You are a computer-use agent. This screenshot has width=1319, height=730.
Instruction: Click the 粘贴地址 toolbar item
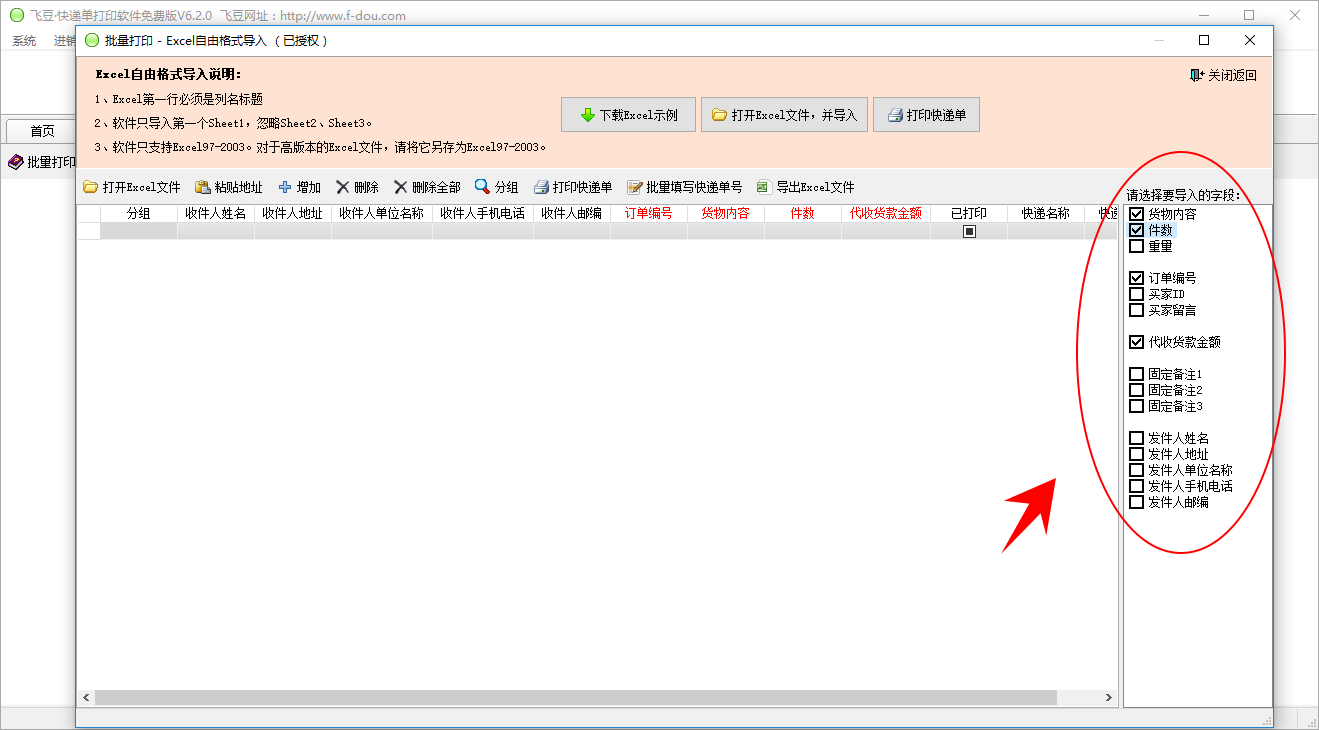point(228,187)
